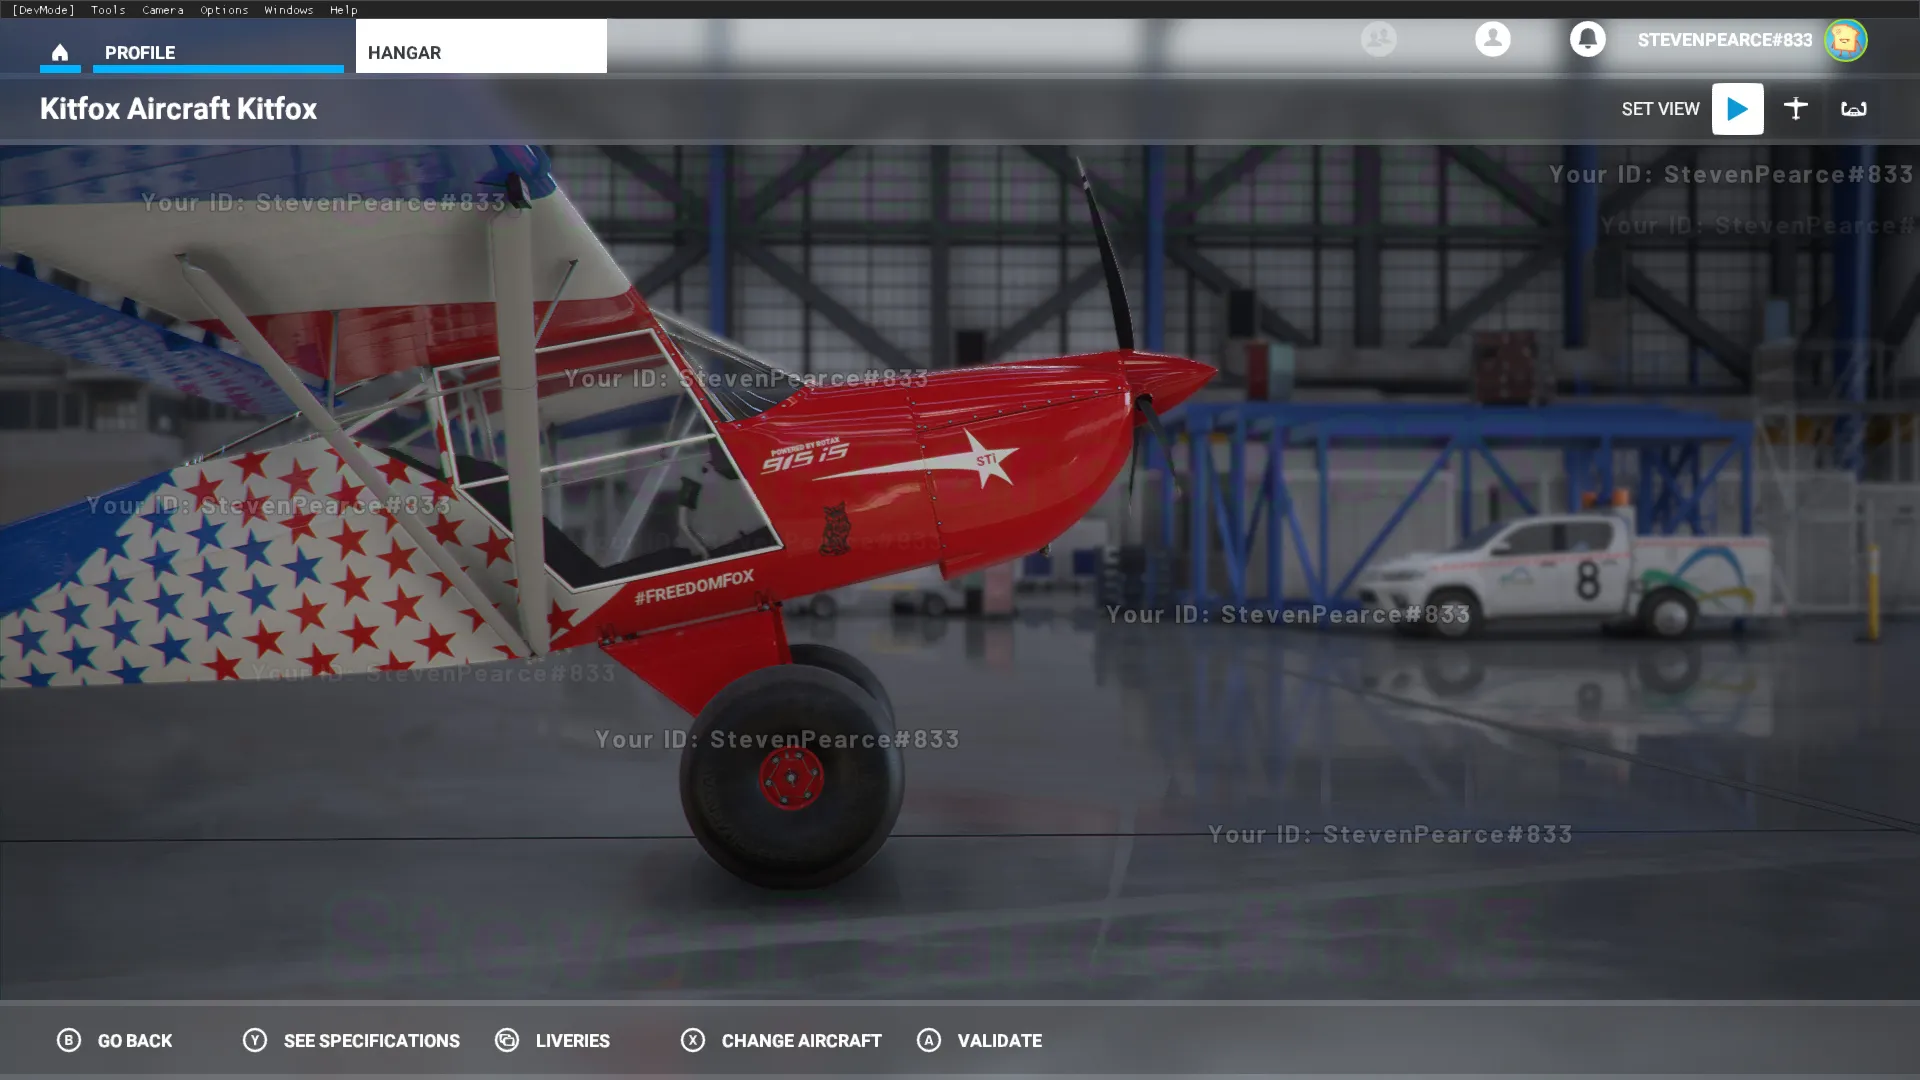Screen dimensions: 1920x1080
Task: Click the Home icon
Action: click(60, 52)
